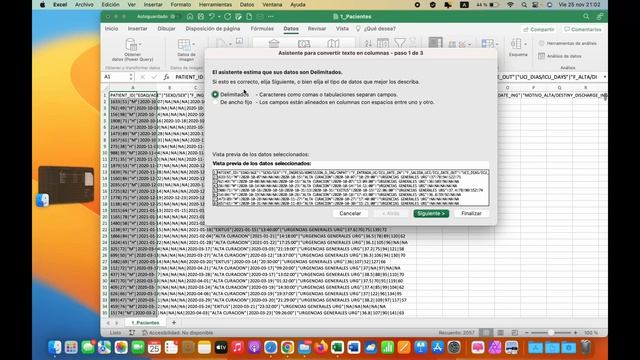The image size is (640, 360).
Task: Click the redo icon in title bar
Action: point(227,17)
